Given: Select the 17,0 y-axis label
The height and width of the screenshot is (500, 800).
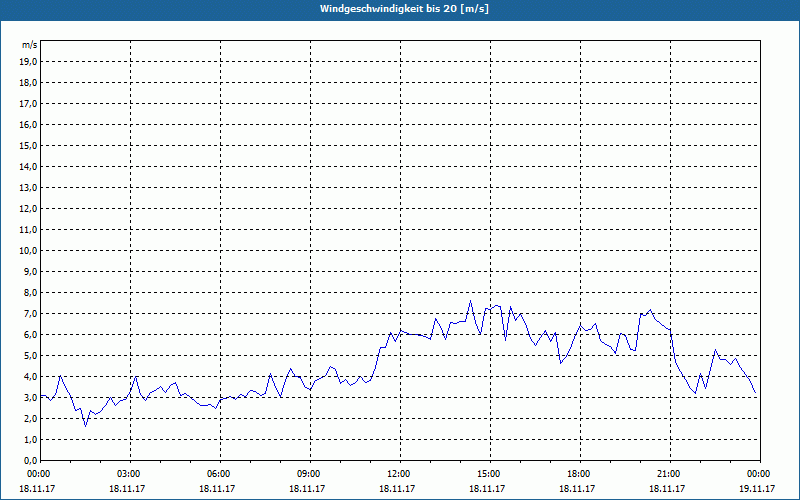Looking at the screenshot, I should 29,104.
